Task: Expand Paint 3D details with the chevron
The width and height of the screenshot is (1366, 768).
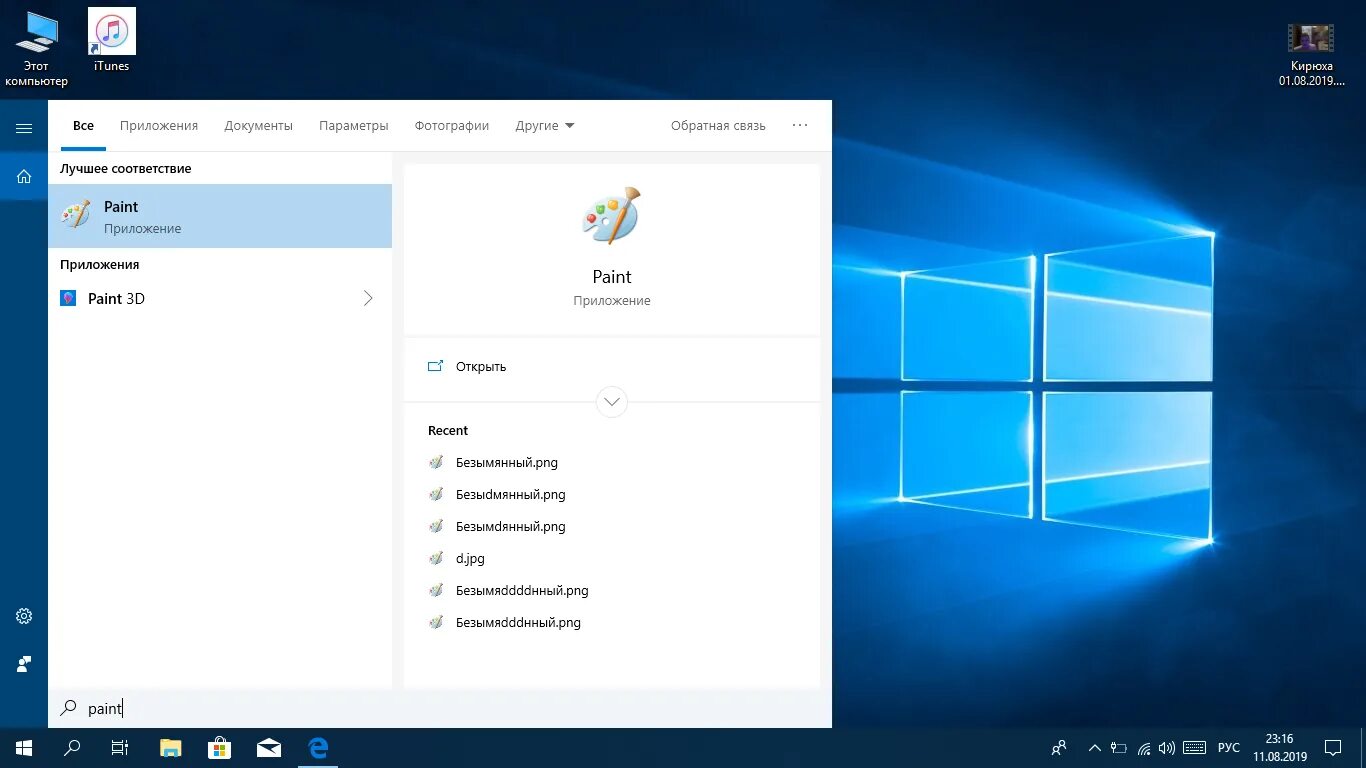Action: (368, 298)
